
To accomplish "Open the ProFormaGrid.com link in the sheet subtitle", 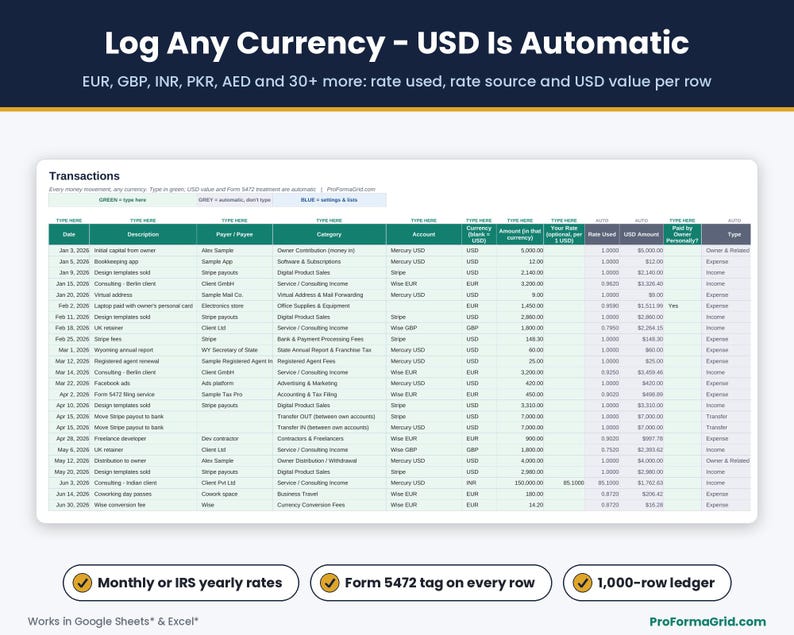I will coord(351,189).
